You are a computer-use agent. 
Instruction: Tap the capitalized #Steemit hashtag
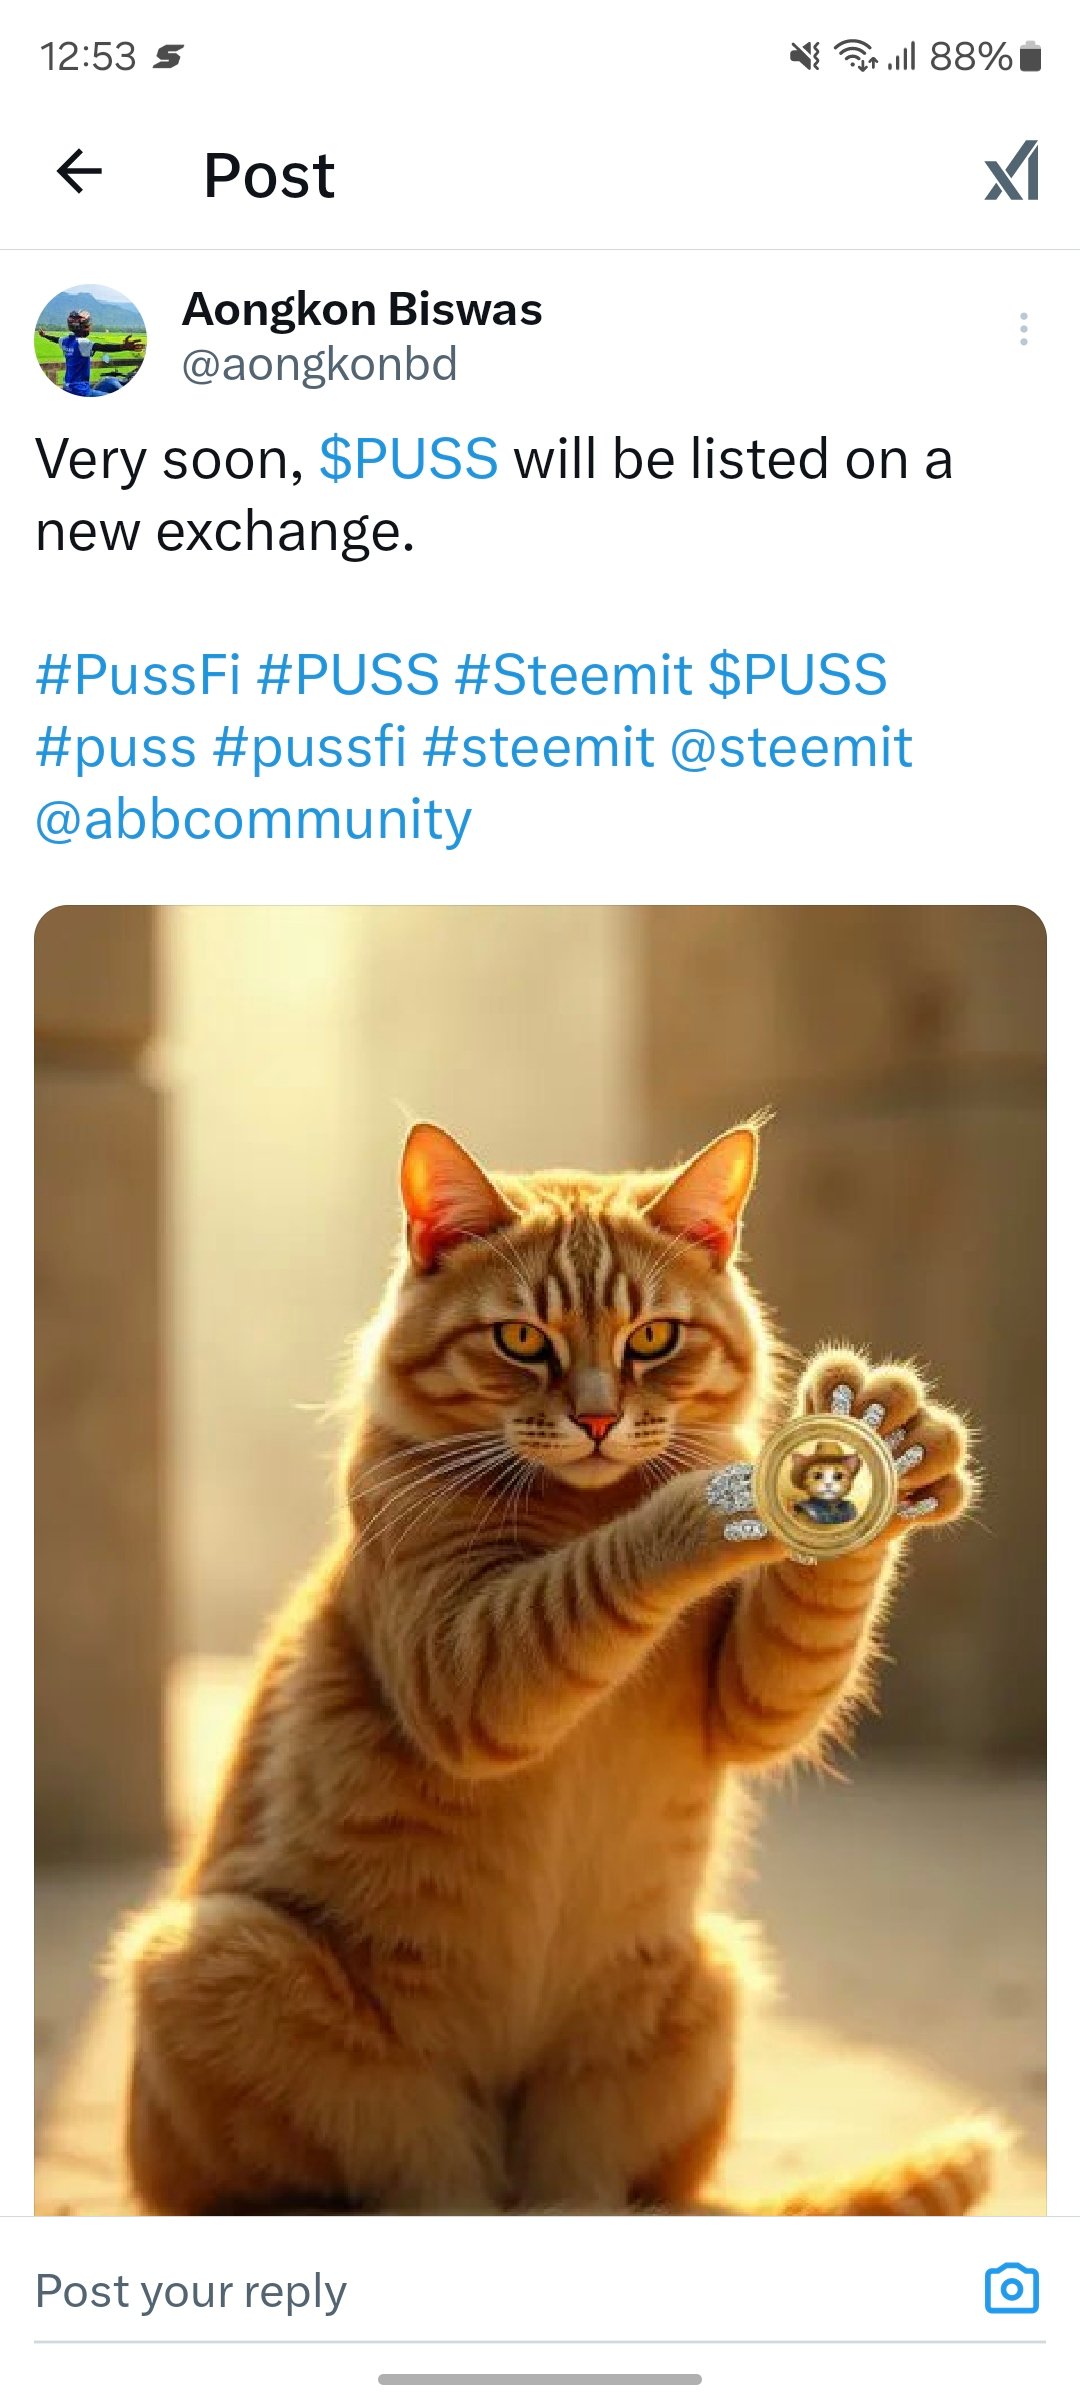(x=574, y=674)
